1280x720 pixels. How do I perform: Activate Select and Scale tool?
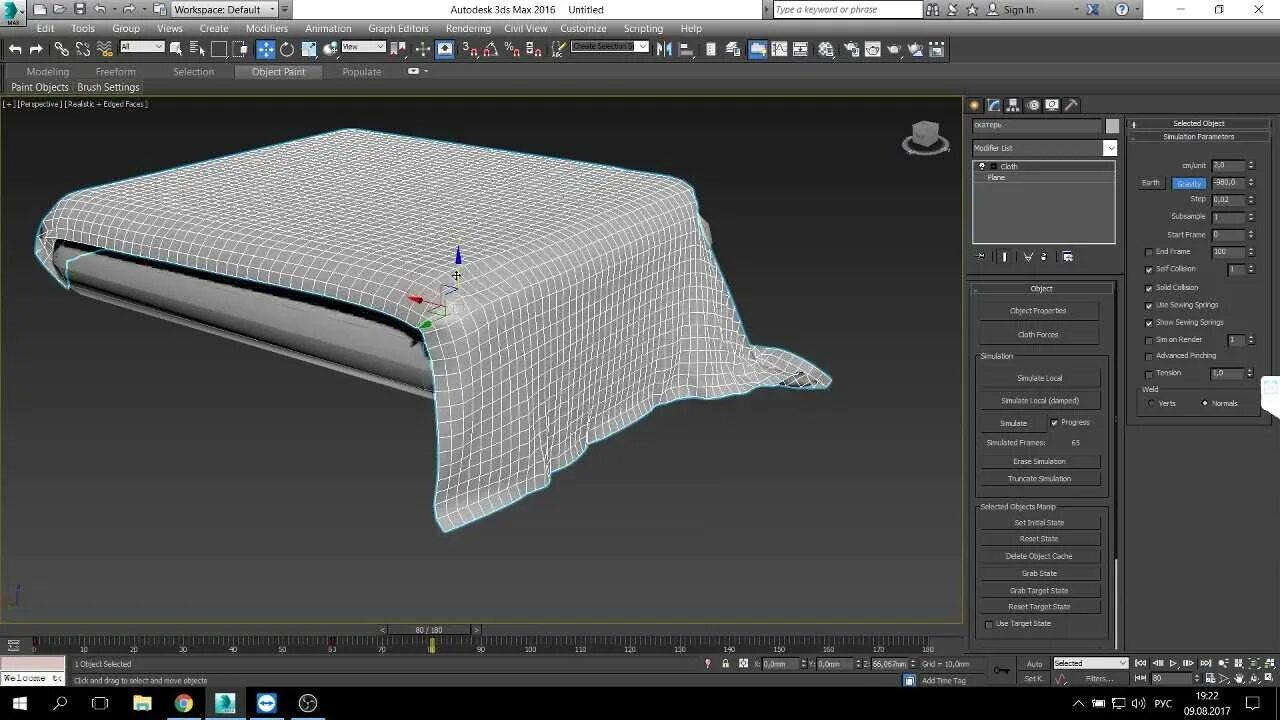tap(309, 48)
